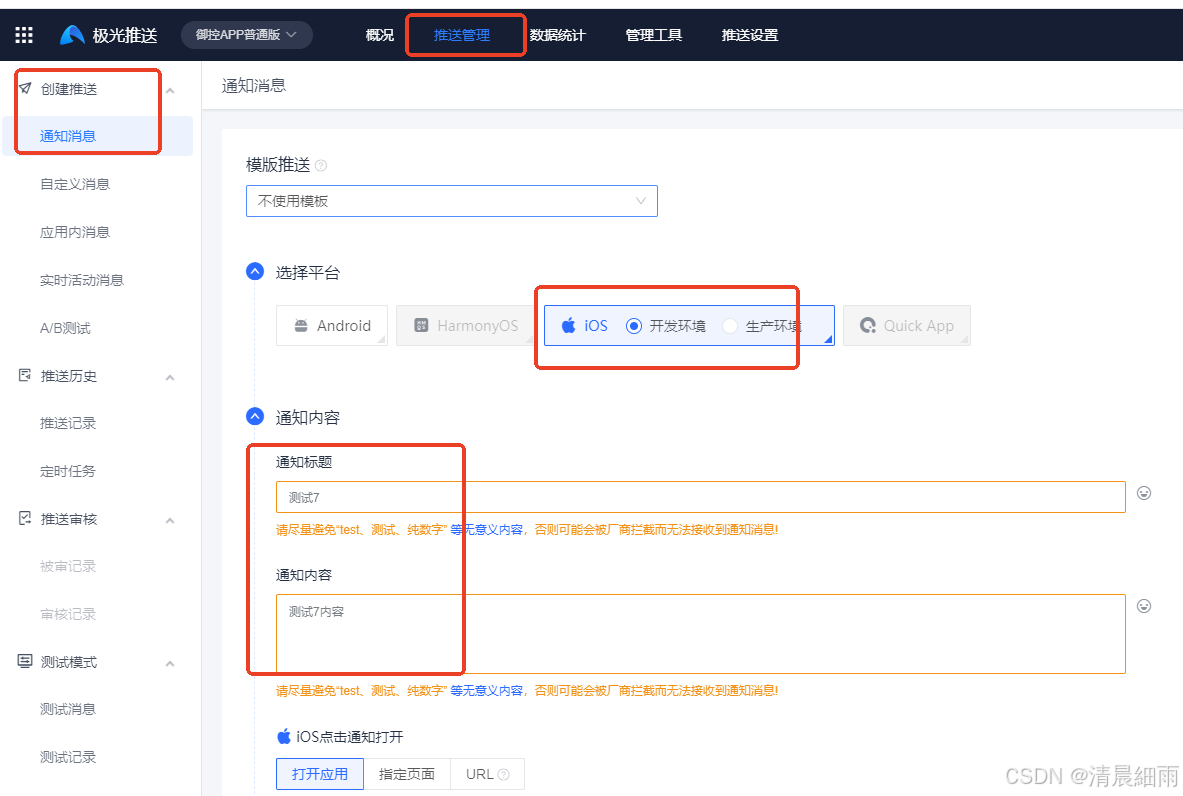Collapse the 通知内容 section chevron
This screenshot has width=1183, height=796.
pos(255,416)
